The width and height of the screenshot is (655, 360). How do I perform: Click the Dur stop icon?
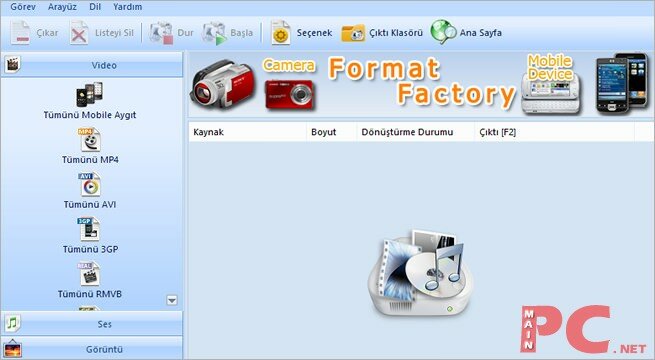click(161, 33)
